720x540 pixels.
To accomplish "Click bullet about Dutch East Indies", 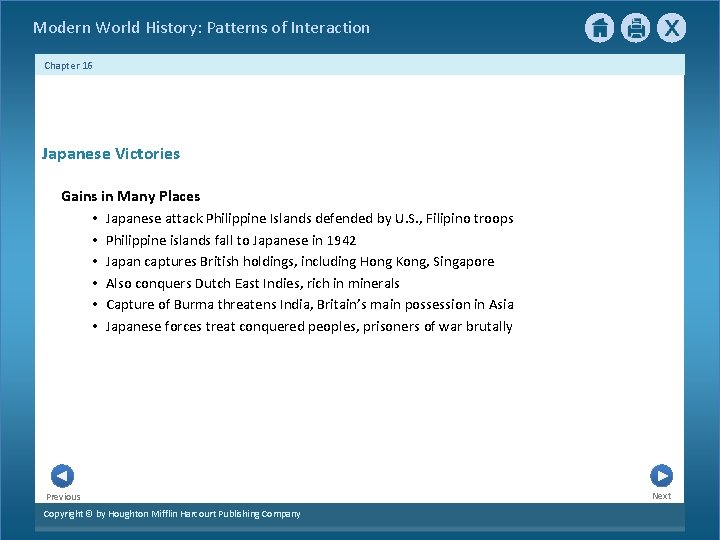I will (x=253, y=283).
